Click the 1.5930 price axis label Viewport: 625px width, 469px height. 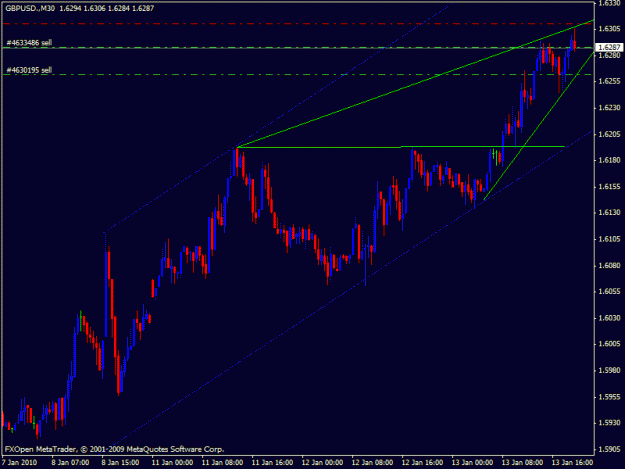pos(609,423)
